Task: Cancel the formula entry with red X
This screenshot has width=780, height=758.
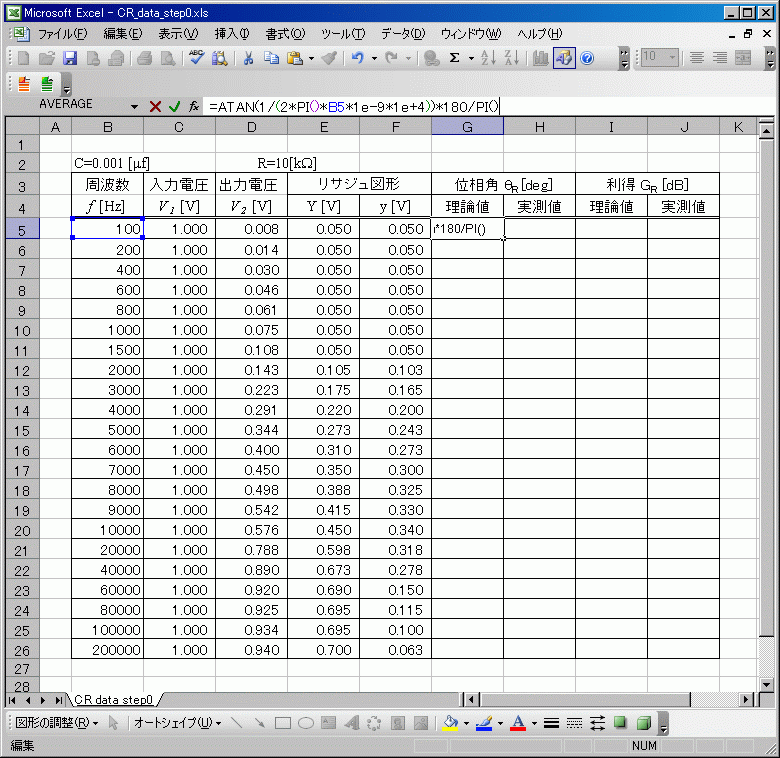Action: tap(155, 106)
